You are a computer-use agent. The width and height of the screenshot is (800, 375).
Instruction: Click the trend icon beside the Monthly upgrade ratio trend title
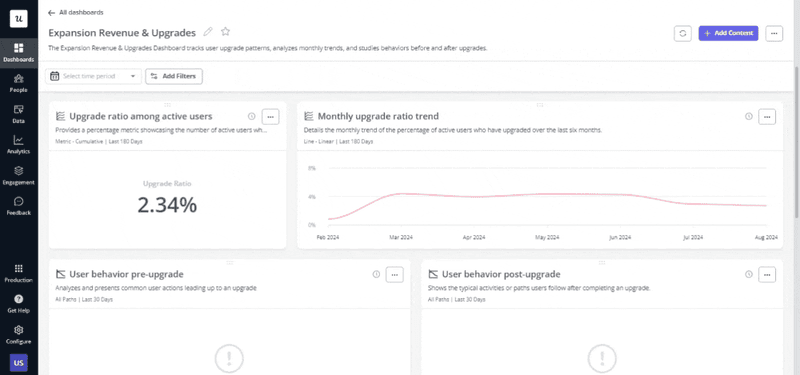(308, 116)
